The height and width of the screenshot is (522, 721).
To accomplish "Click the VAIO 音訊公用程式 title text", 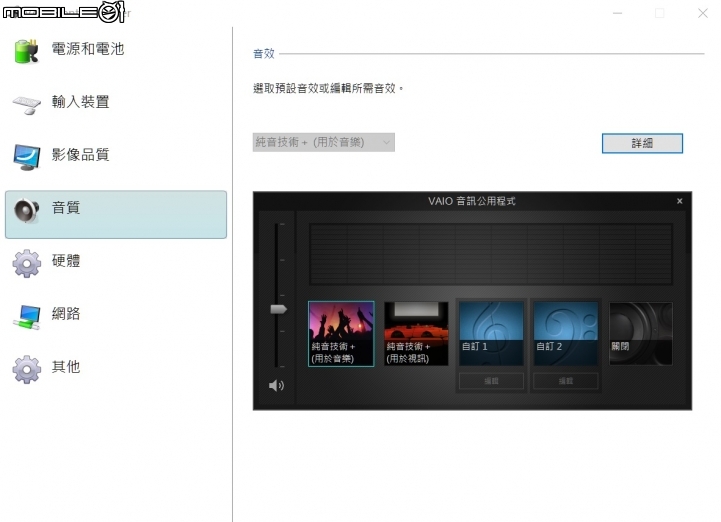I will click(472, 201).
